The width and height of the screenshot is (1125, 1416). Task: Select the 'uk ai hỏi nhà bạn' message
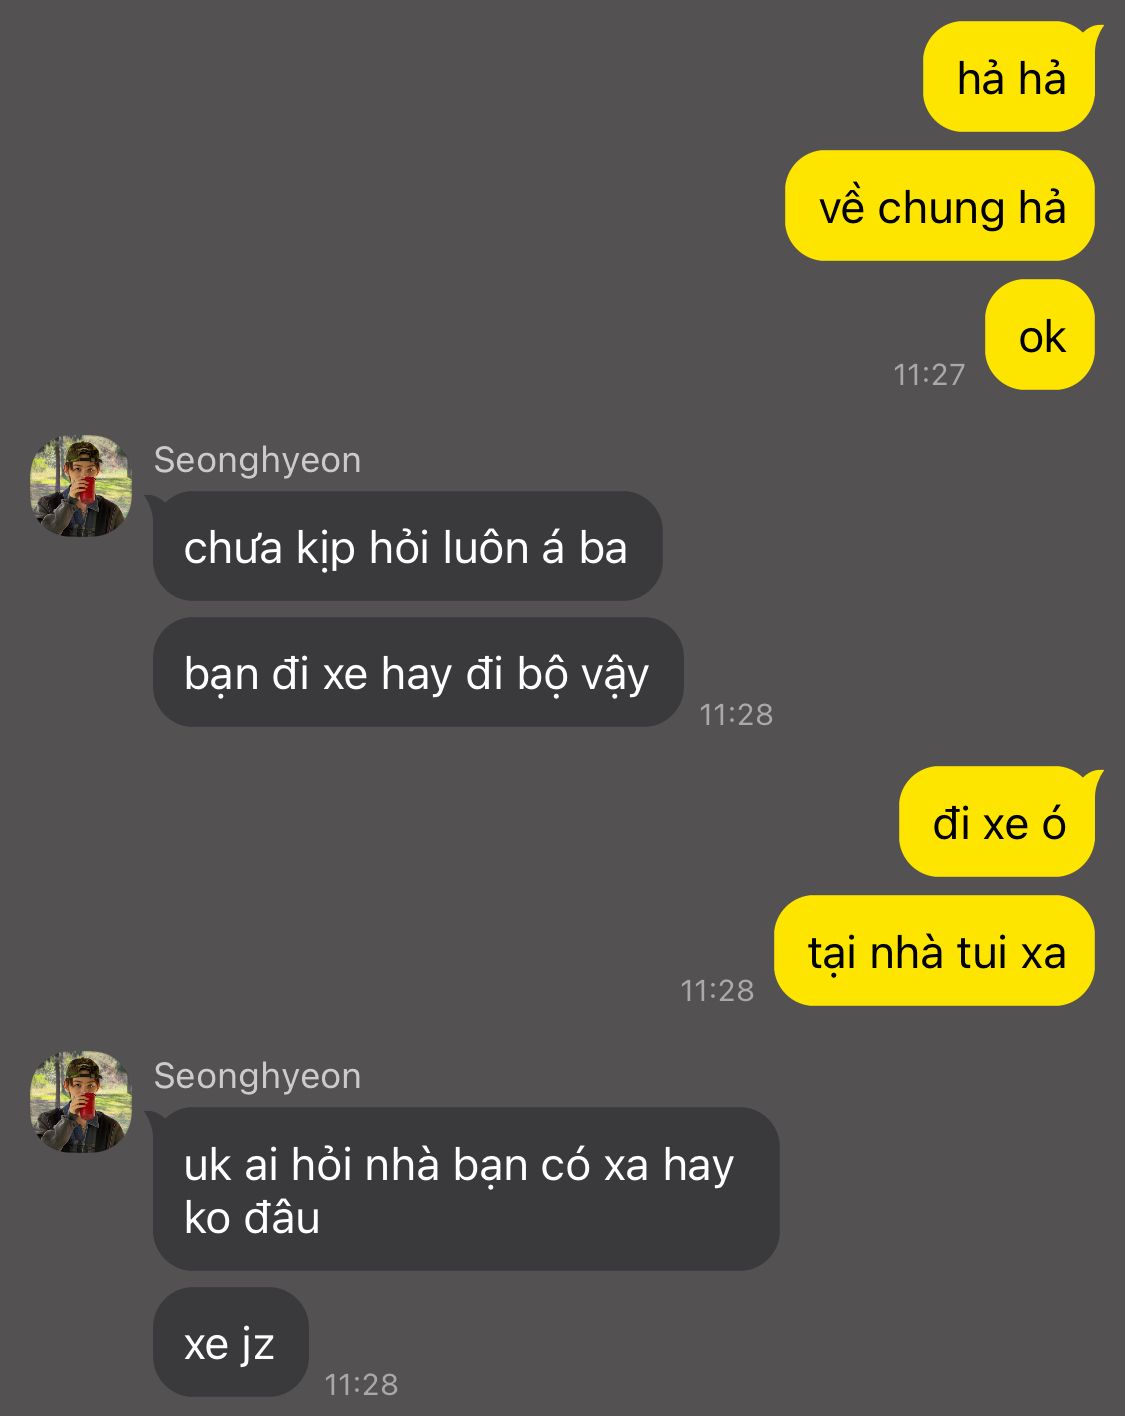tap(466, 1189)
